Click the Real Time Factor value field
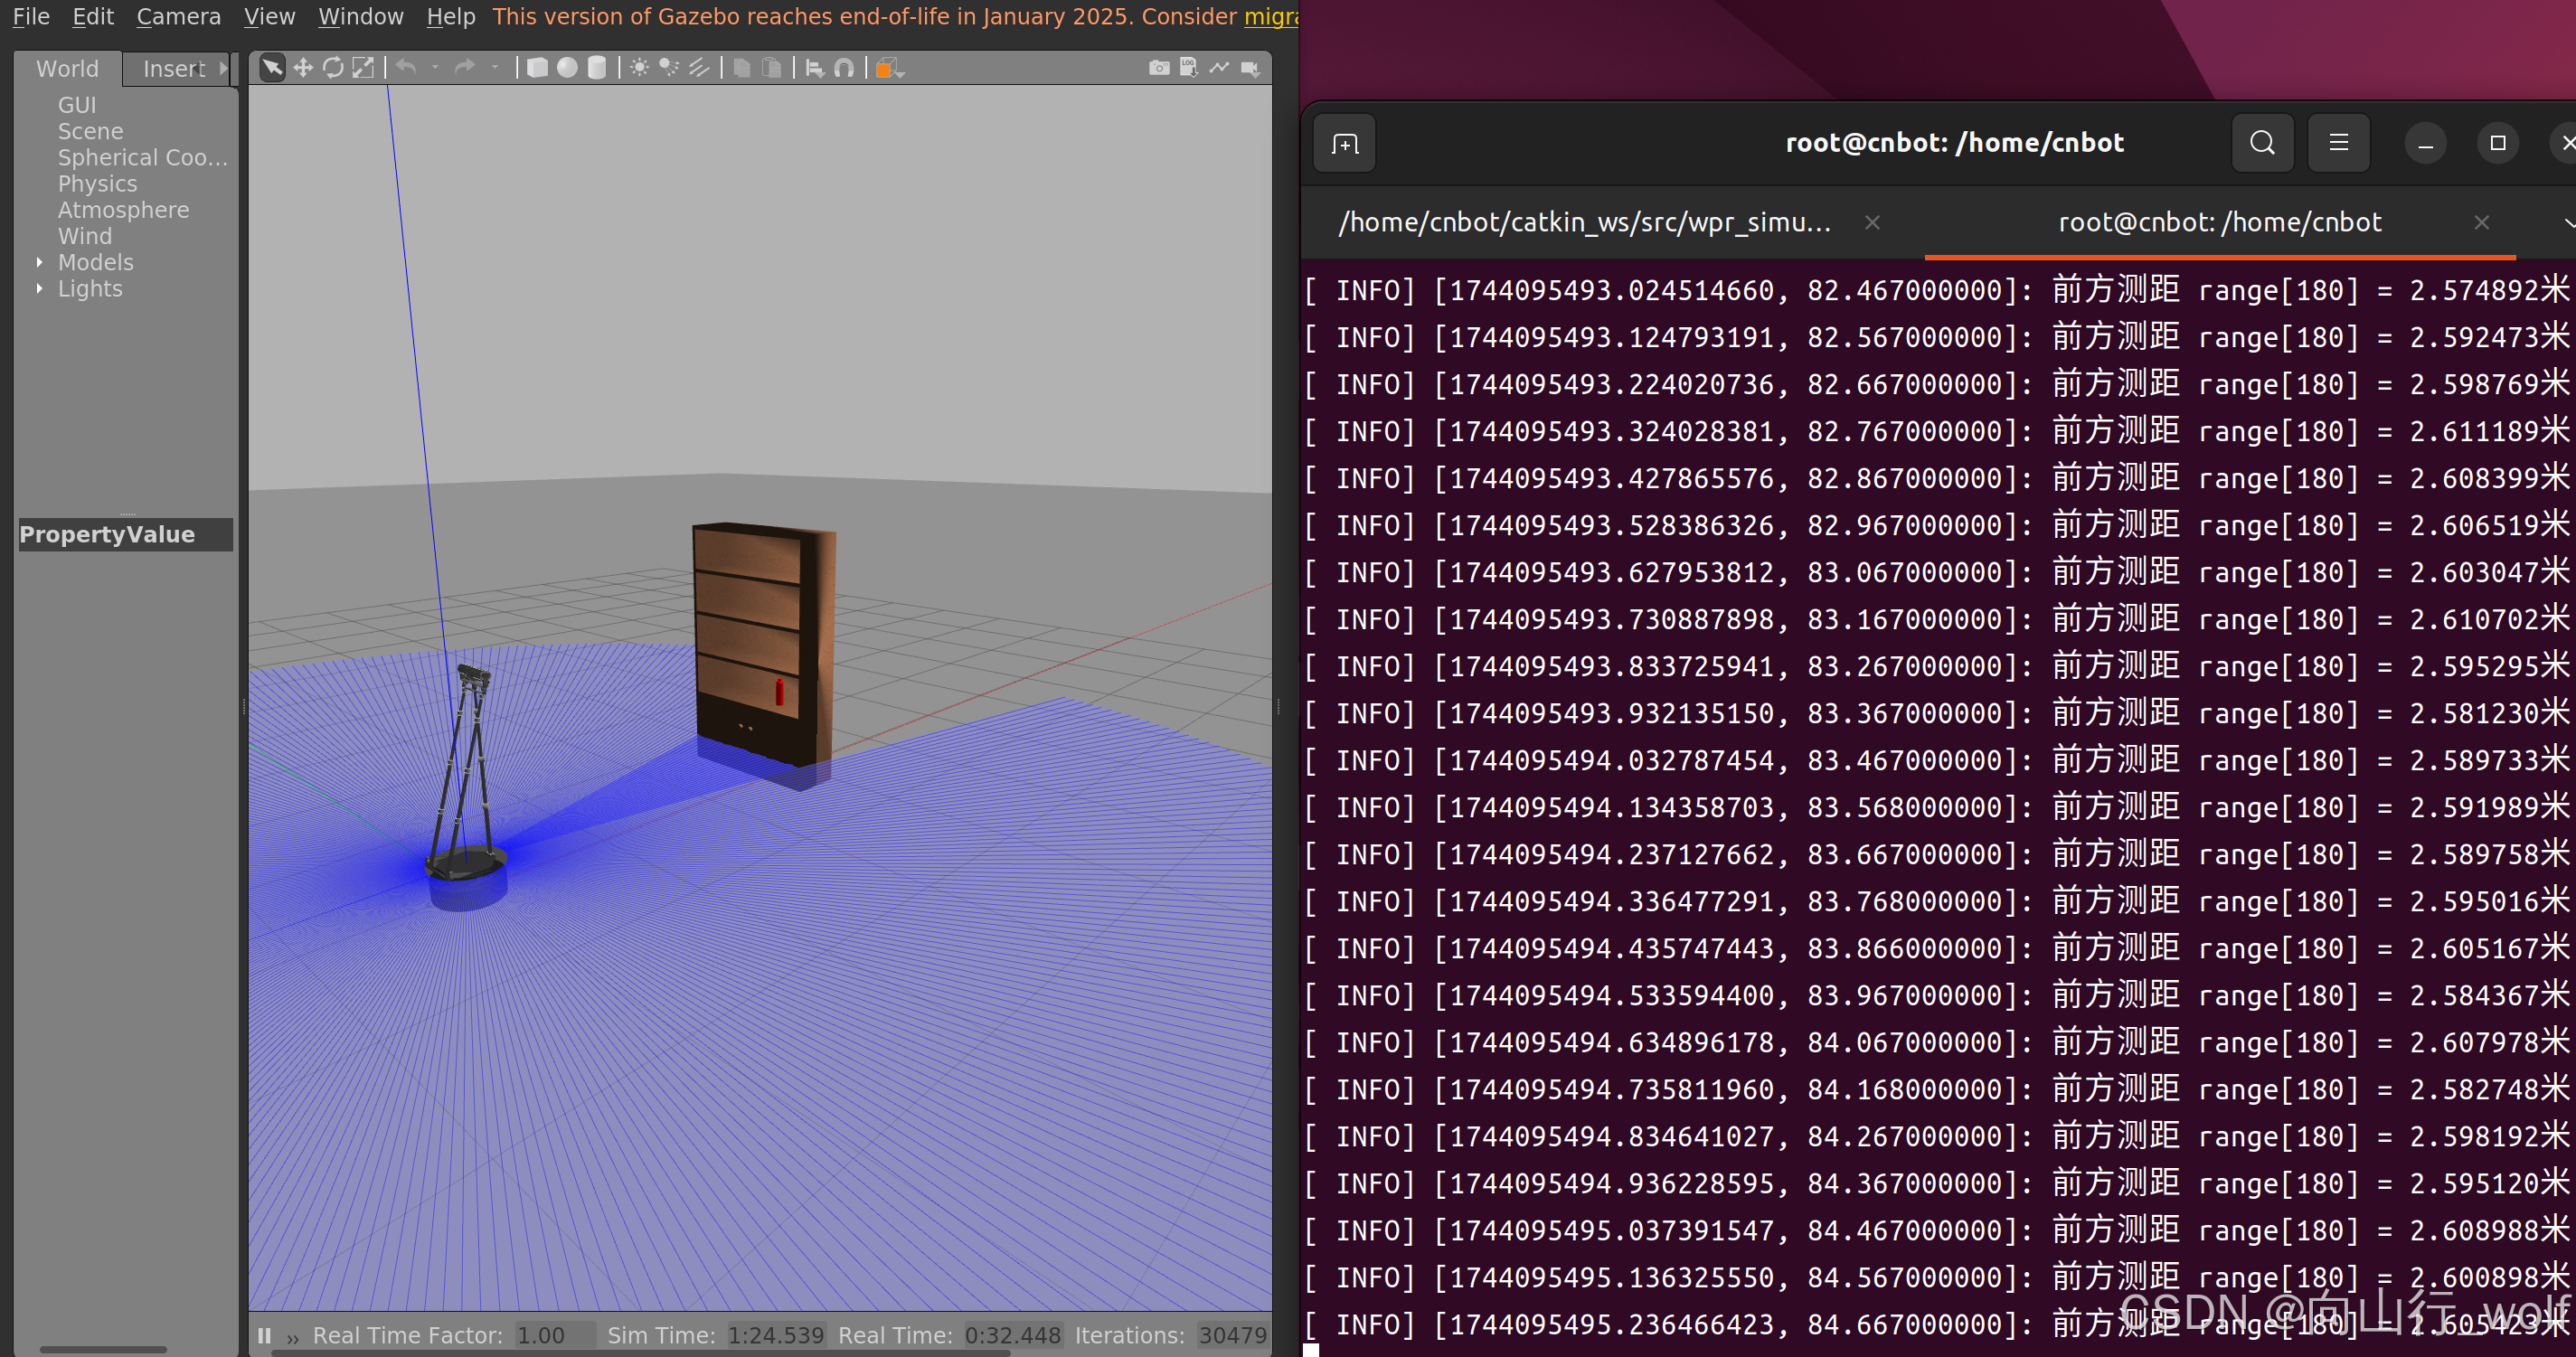2576x1357 pixels. point(554,1335)
